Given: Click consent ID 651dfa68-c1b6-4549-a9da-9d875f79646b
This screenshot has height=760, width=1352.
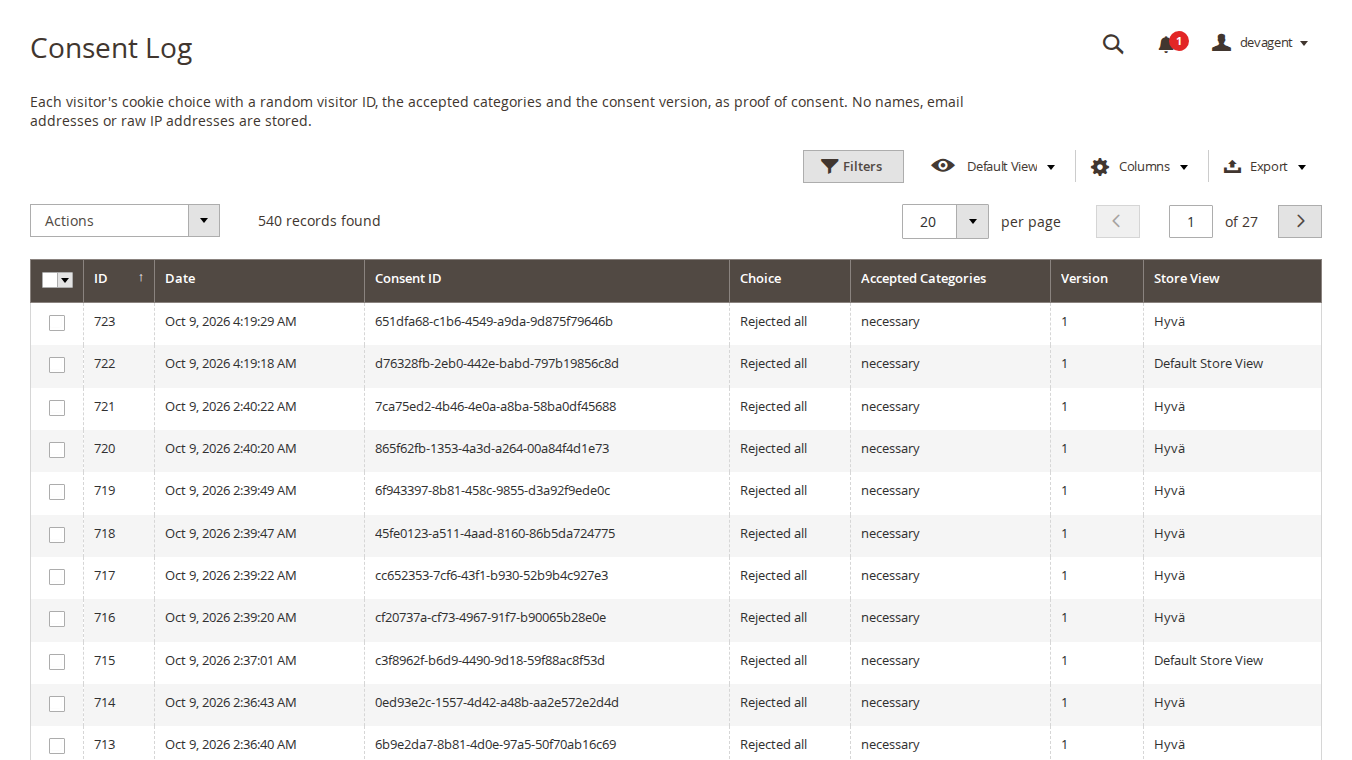Looking at the screenshot, I should click(x=494, y=322).
